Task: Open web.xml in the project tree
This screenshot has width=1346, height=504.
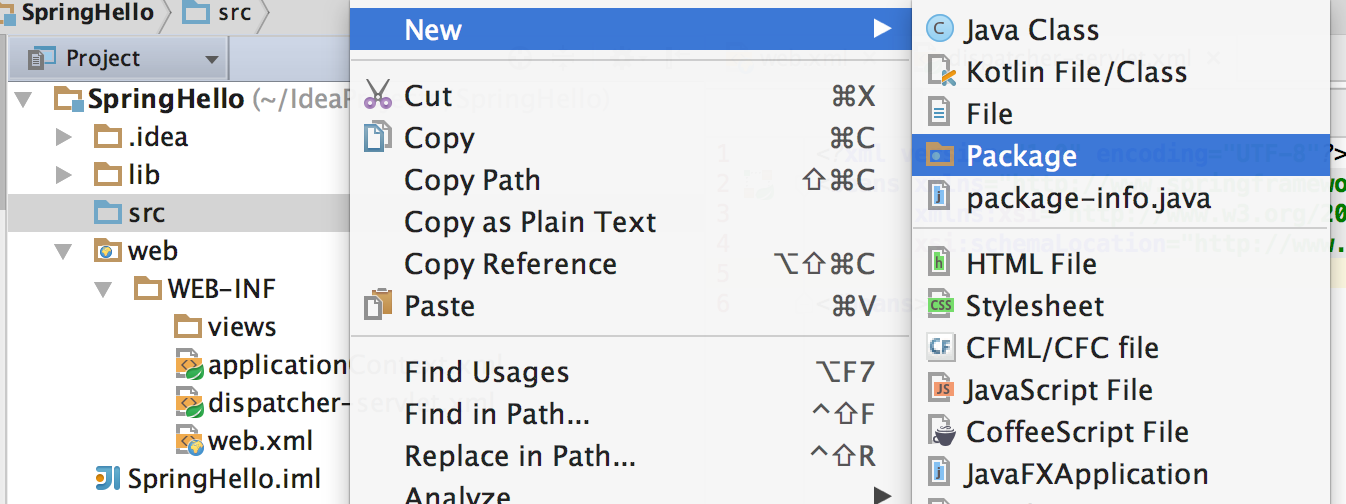Action: coord(260,441)
